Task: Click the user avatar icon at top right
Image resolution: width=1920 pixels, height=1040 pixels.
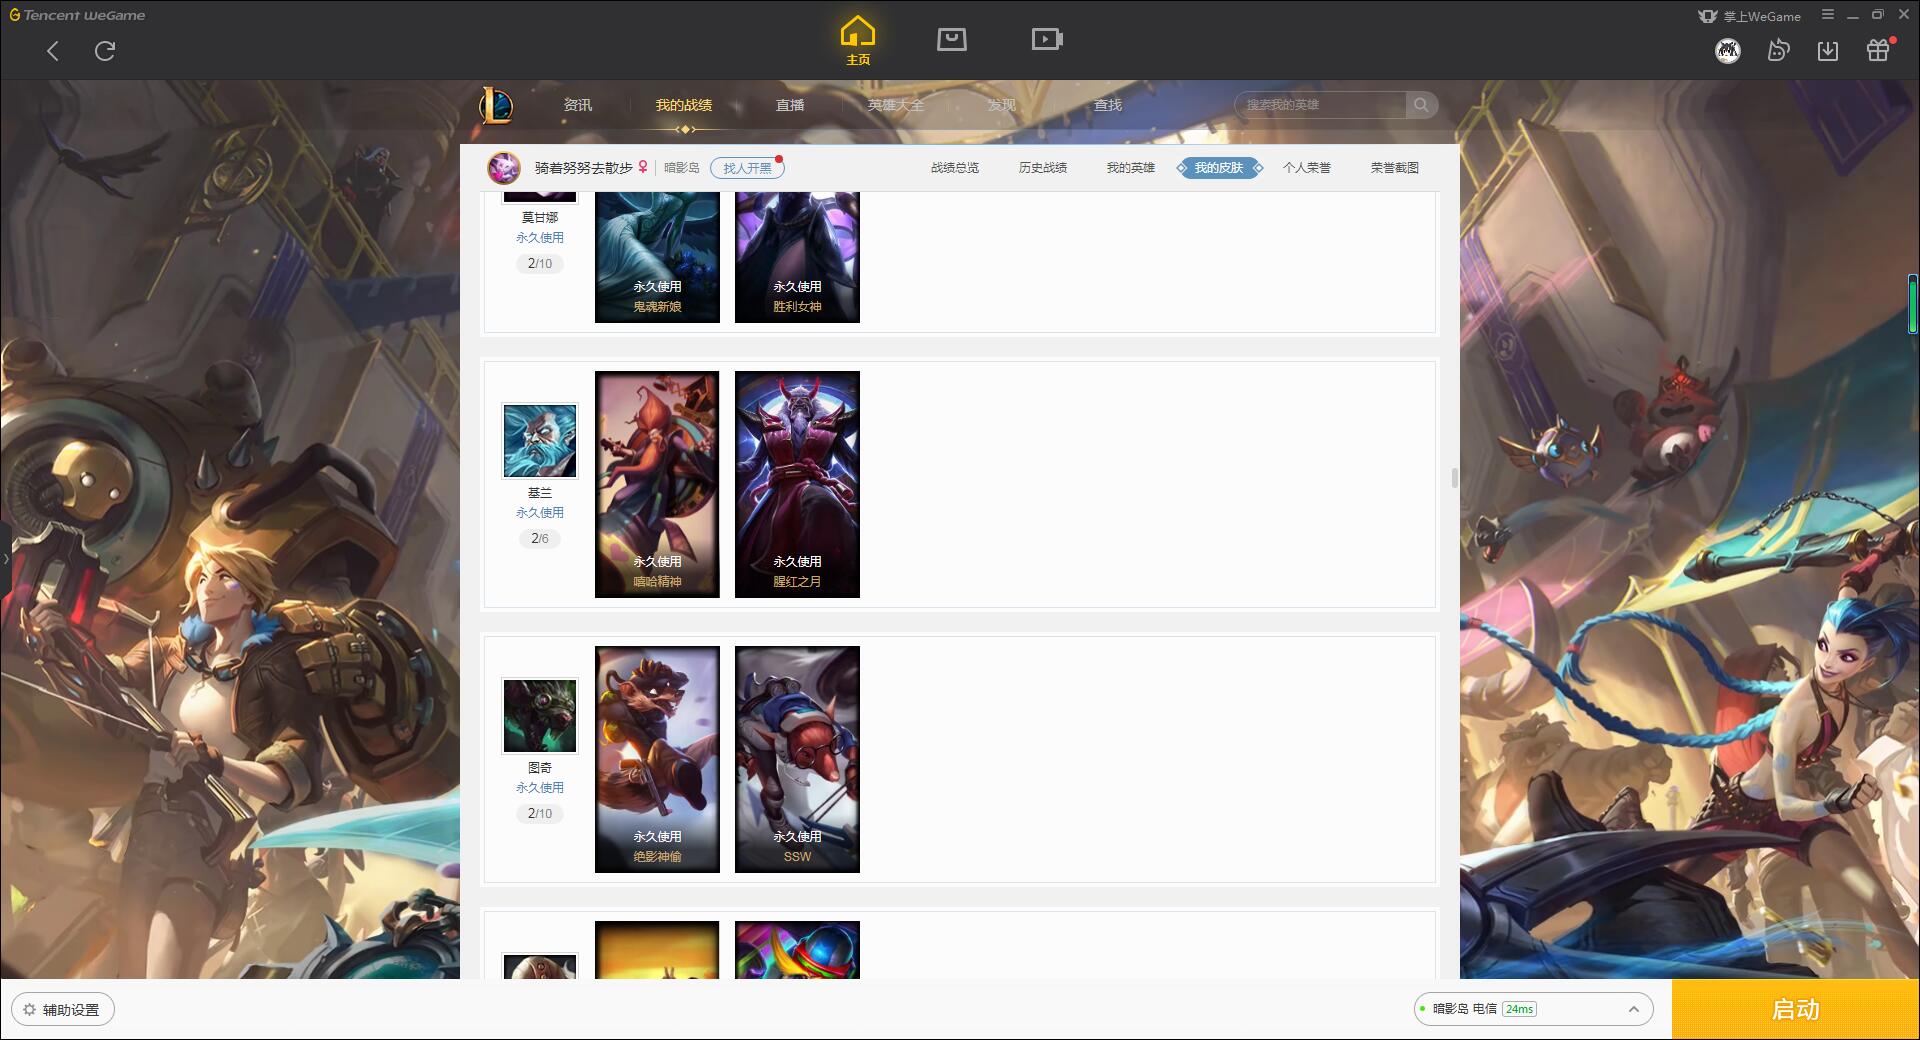Action: [x=1728, y=51]
